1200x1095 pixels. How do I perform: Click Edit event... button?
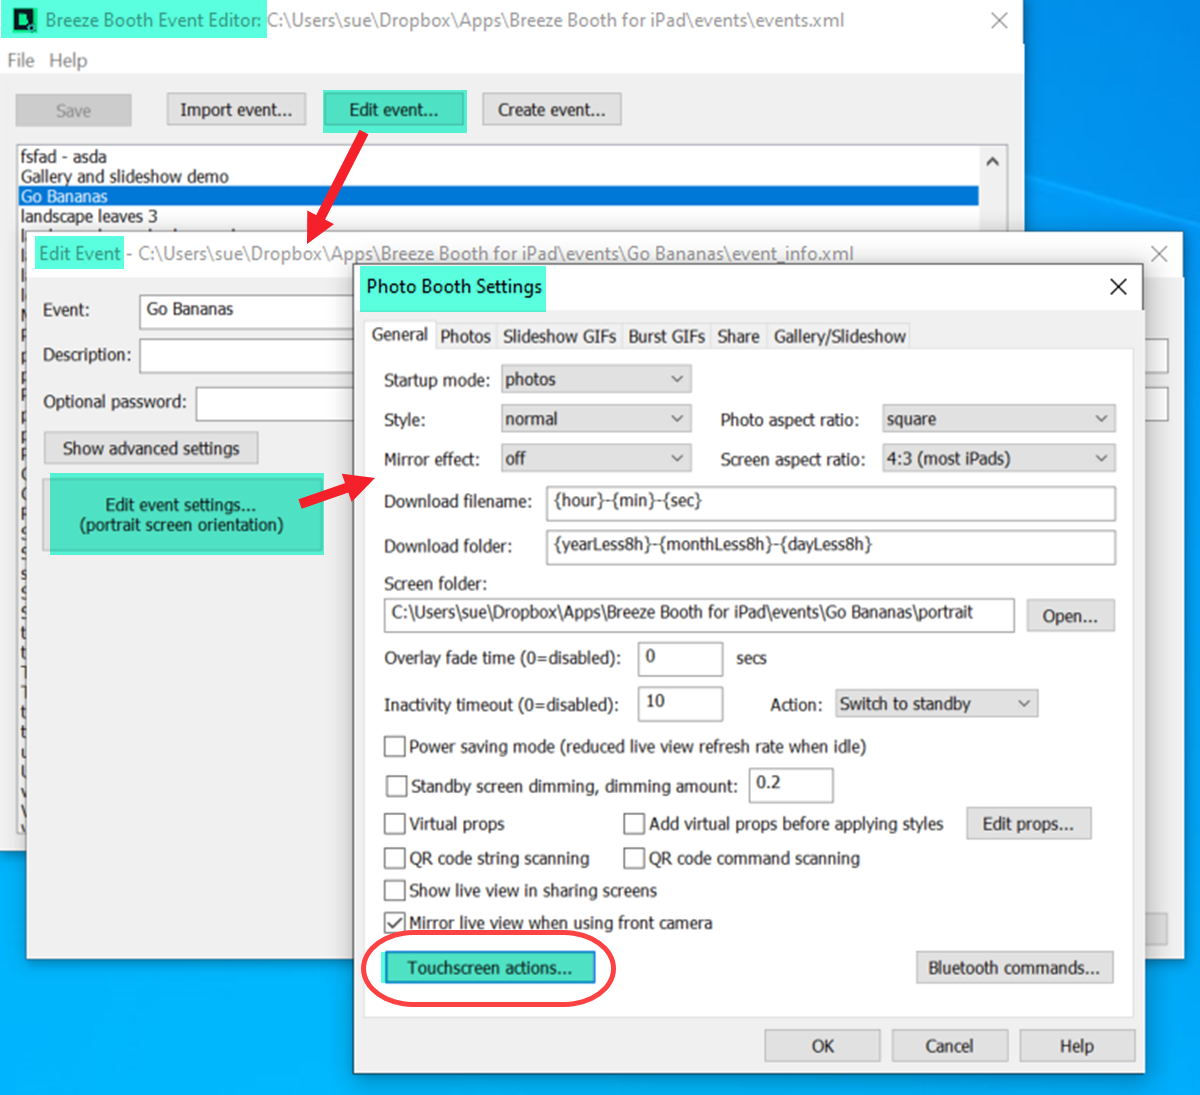click(394, 110)
